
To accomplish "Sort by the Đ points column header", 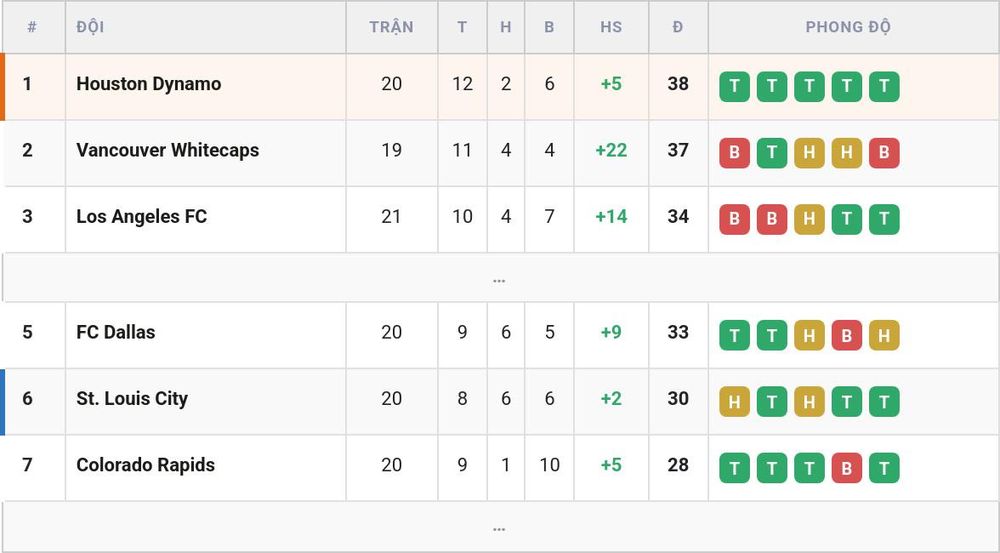I will pos(678,27).
